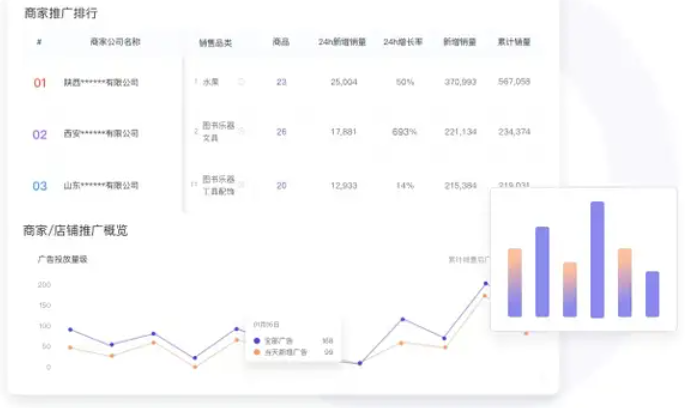Image resolution: width=685 pixels, height=408 pixels.
Task: Click the purple 全部广告 legend dot
Action: click(257, 341)
